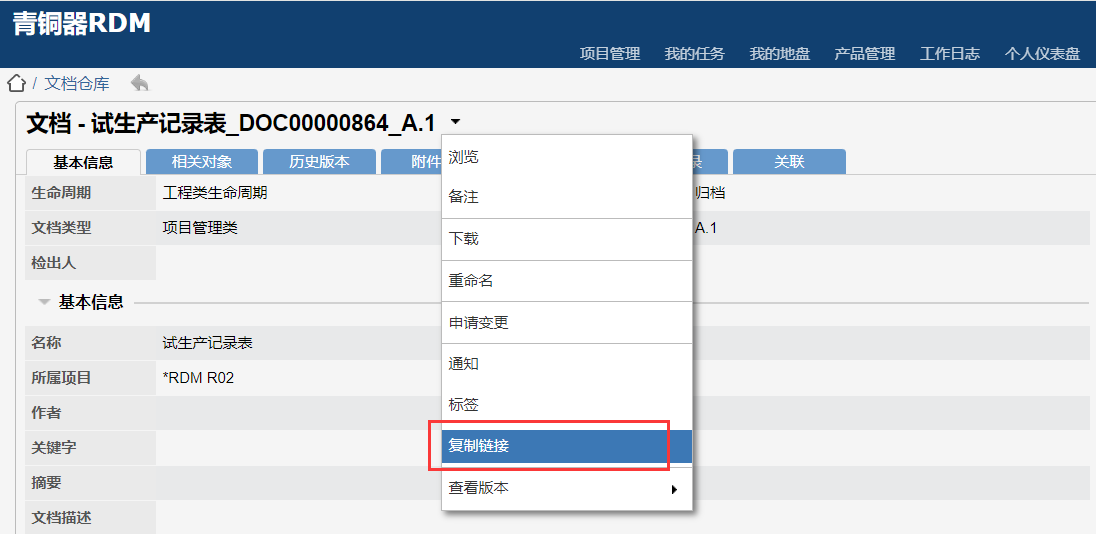1096x534 pixels.
Task: Click the 检出人 field label
Action: tap(54, 263)
